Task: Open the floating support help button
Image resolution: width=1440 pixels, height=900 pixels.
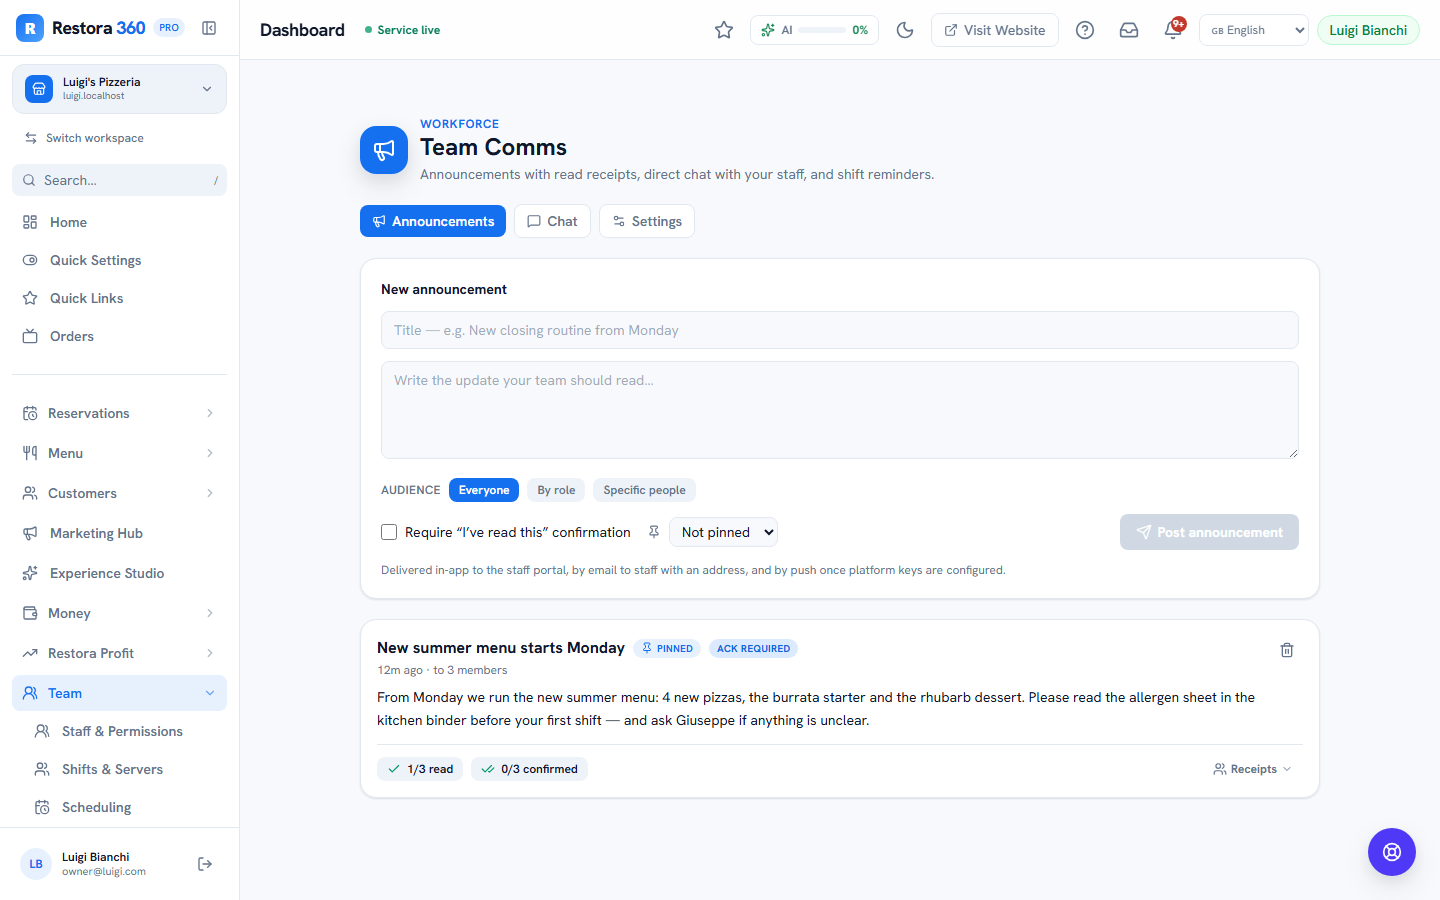Action: pos(1392,852)
